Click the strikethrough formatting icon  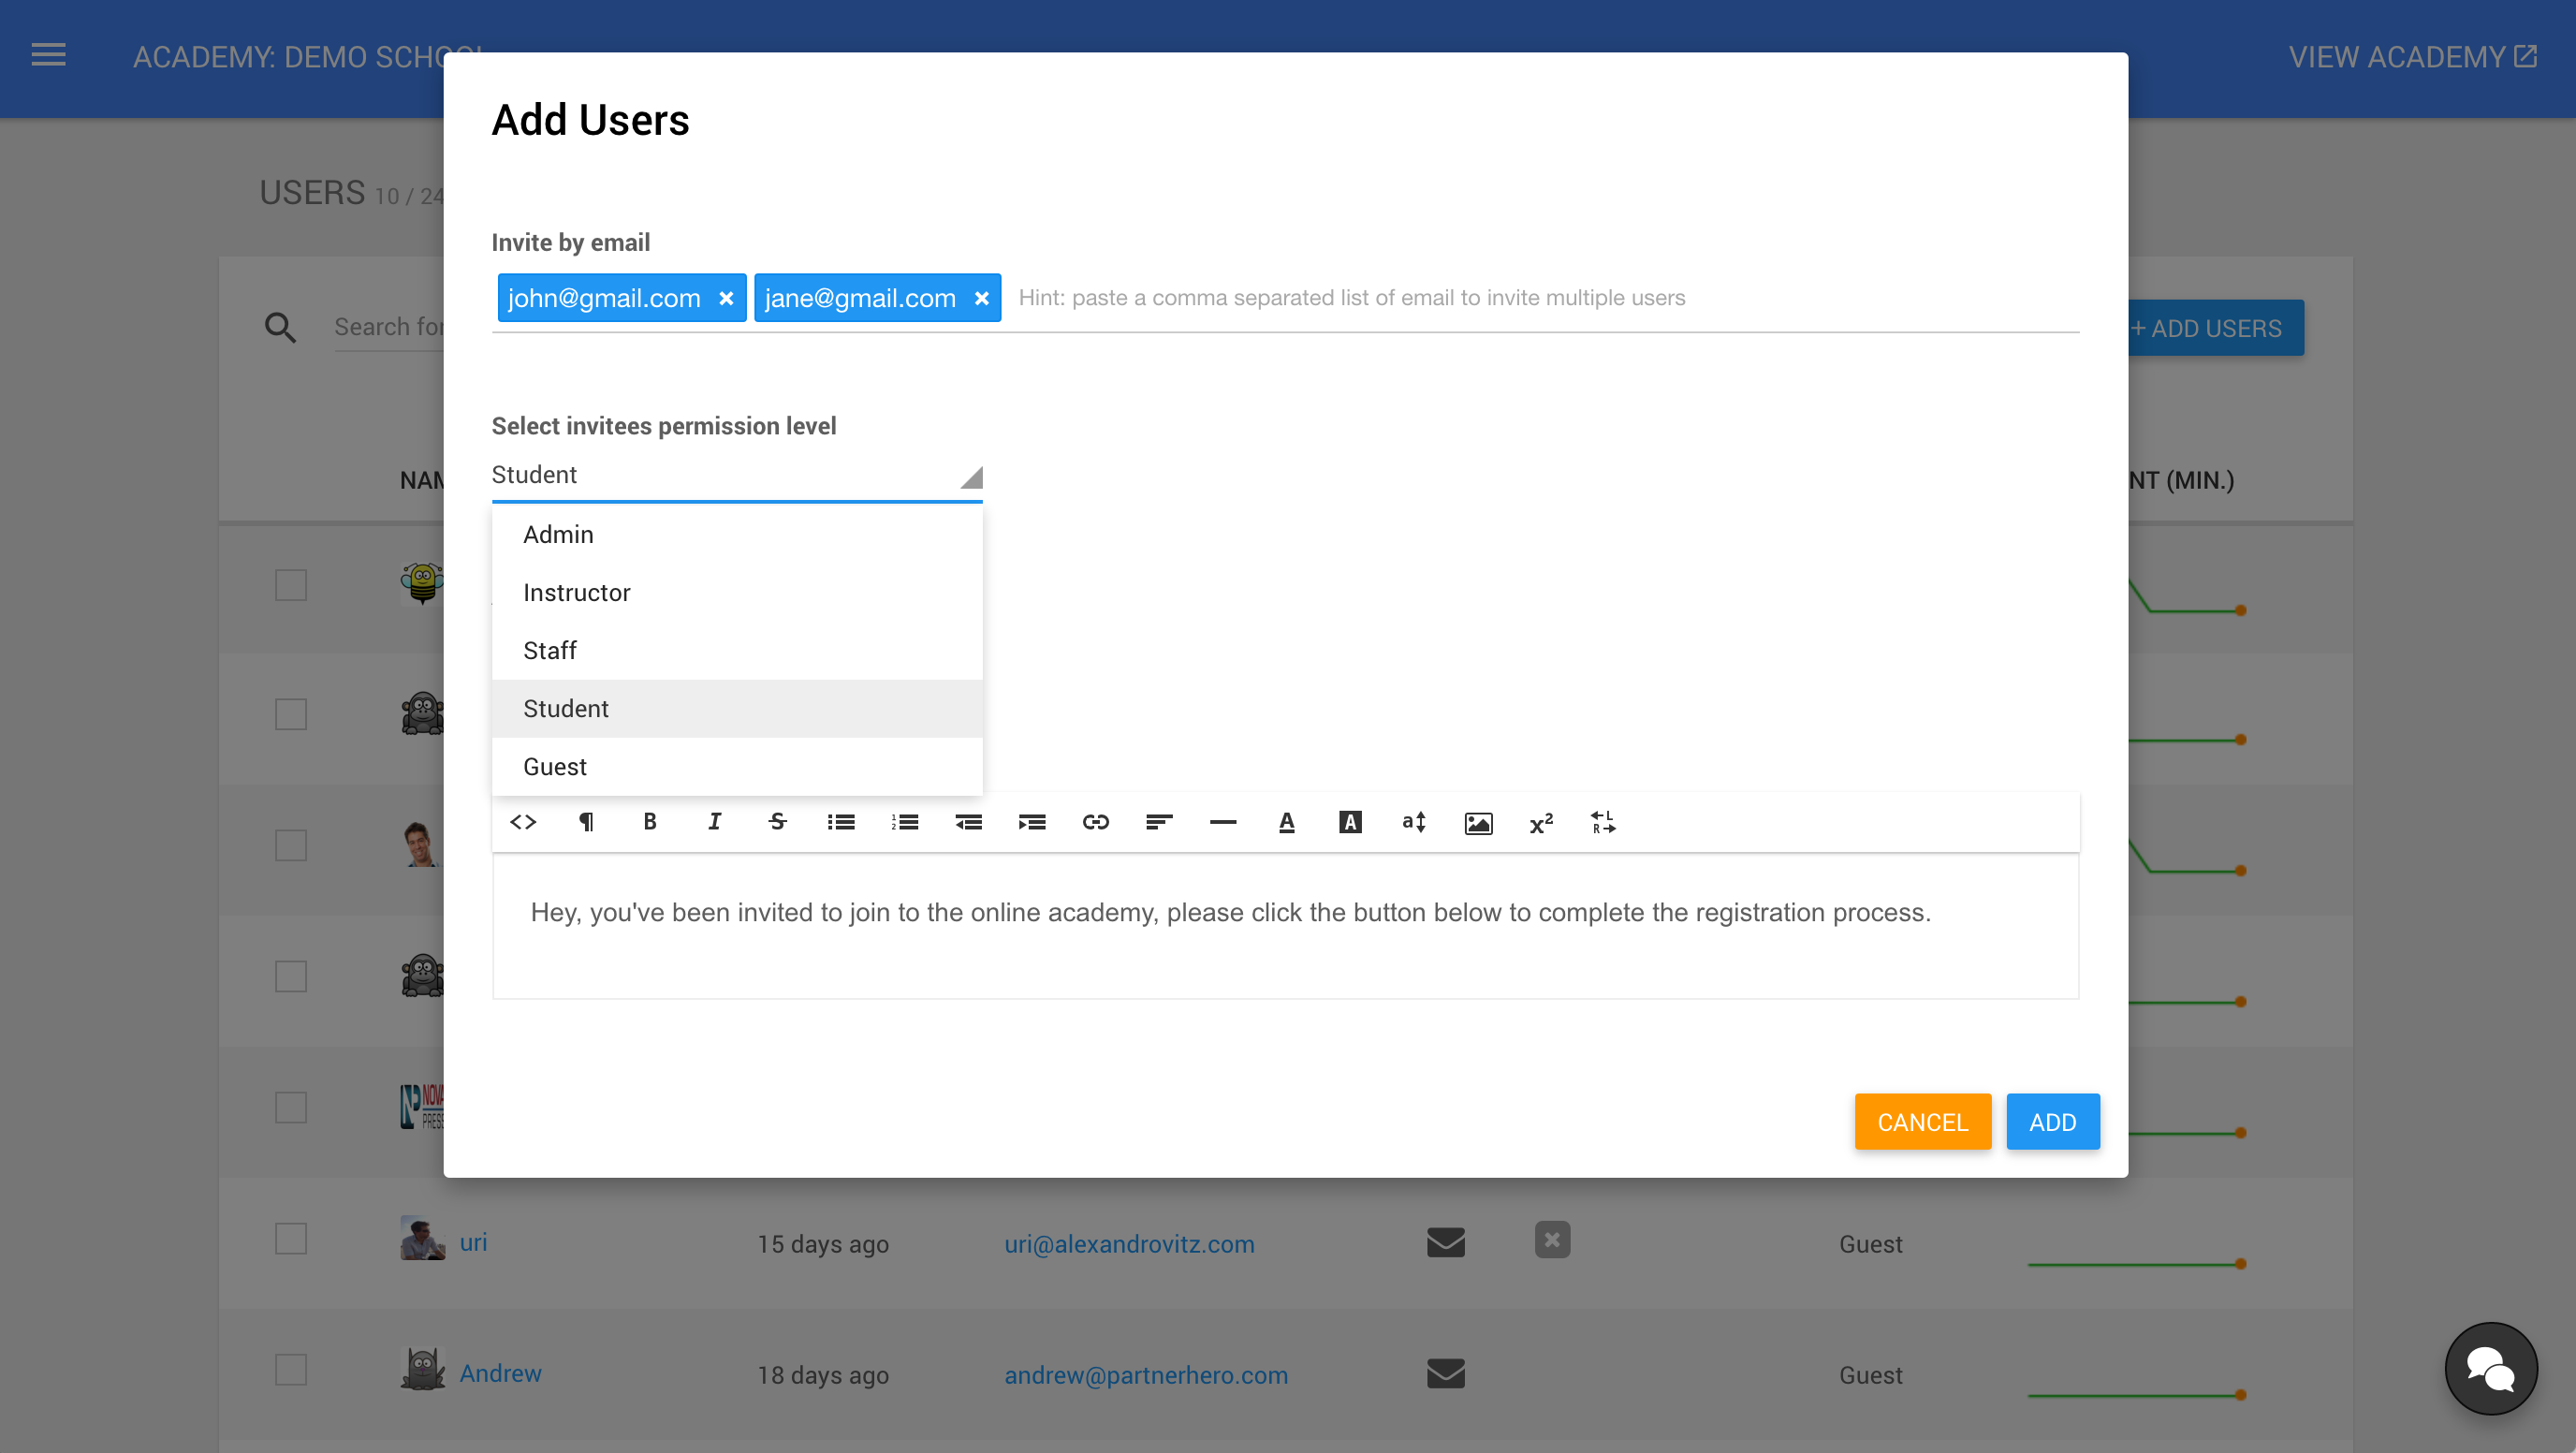pyautogui.click(x=777, y=822)
